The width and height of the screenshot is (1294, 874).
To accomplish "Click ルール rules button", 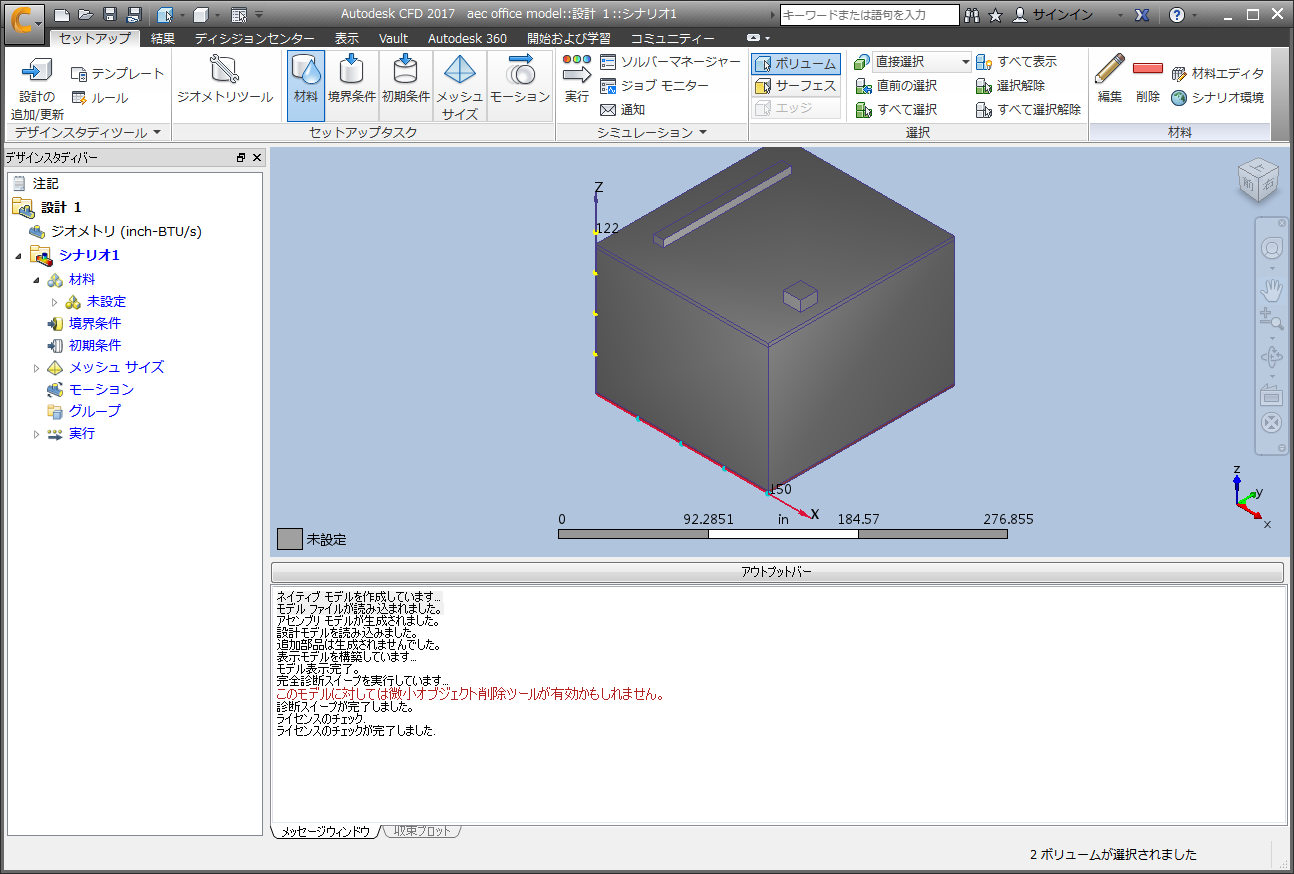I will (100, 98).
